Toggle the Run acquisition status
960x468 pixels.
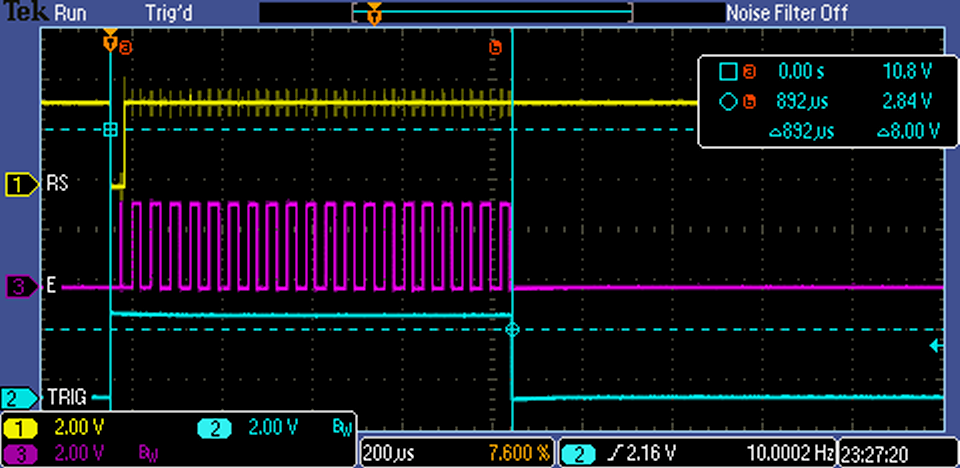coord(69,13)
